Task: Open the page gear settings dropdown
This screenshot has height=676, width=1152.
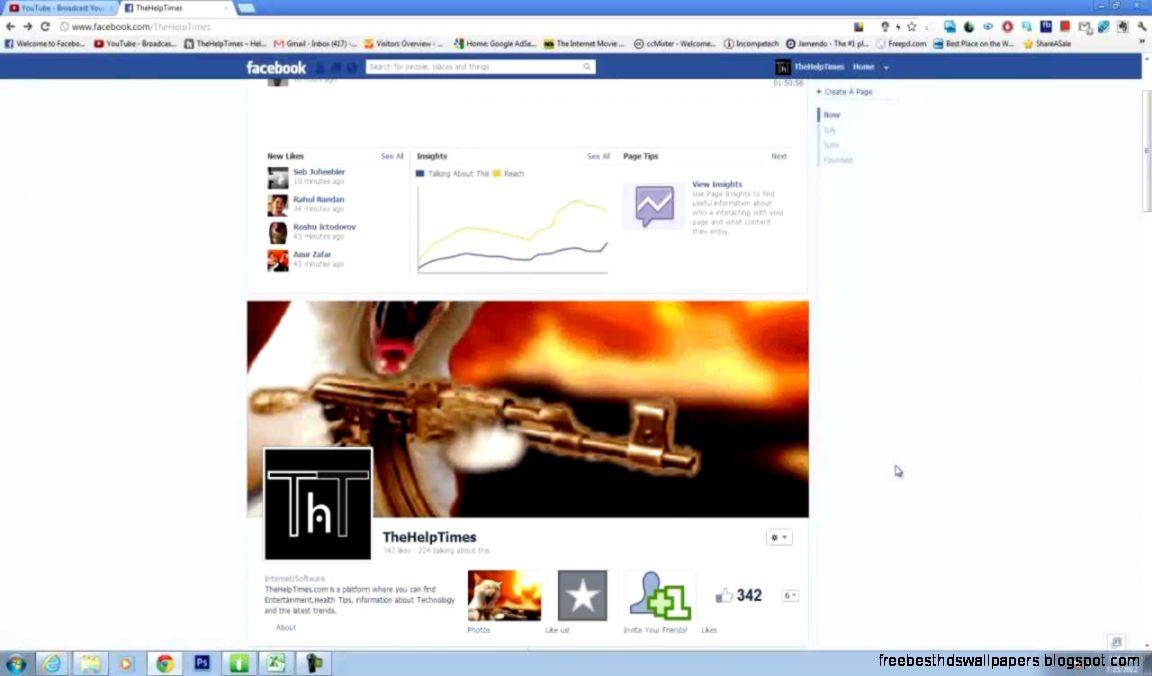Action: click(779, 538)
